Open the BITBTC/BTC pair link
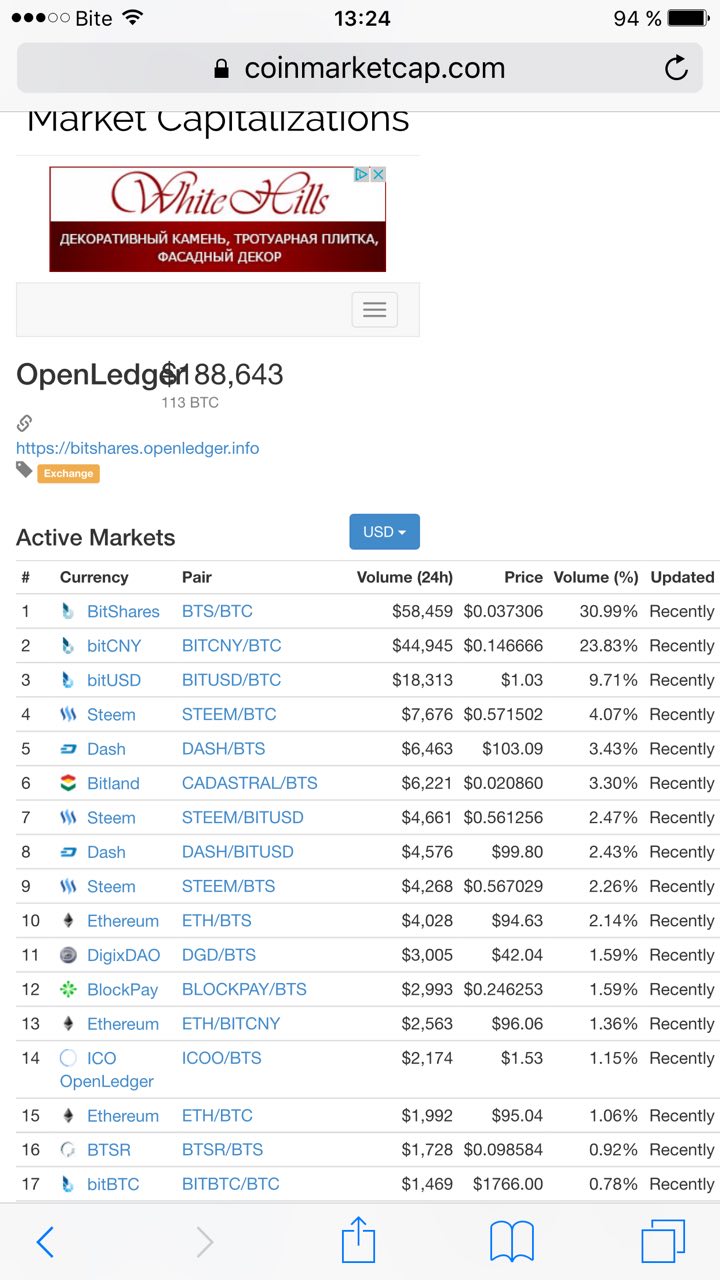This screenshot has height=1280, width=720. 231,1184
